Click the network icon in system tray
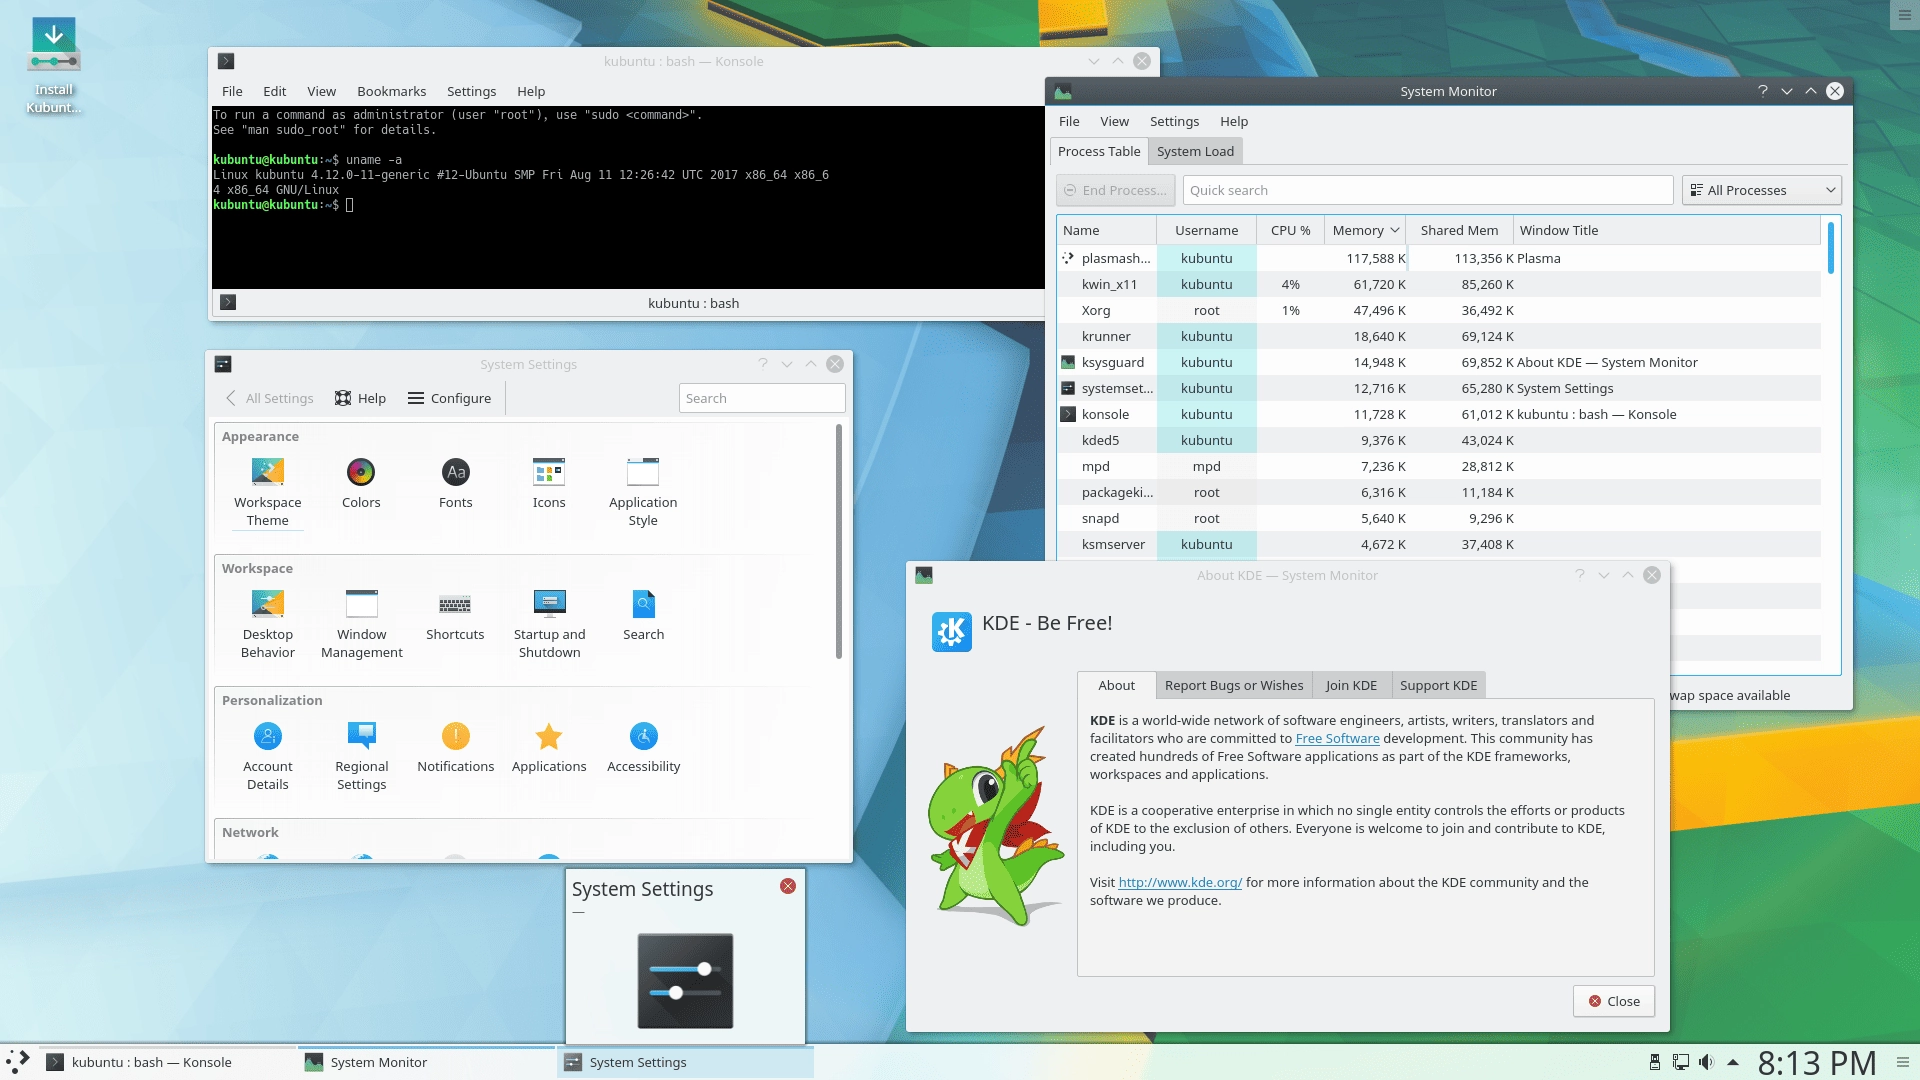 pyautogui.click(x=1681, y=1062)
